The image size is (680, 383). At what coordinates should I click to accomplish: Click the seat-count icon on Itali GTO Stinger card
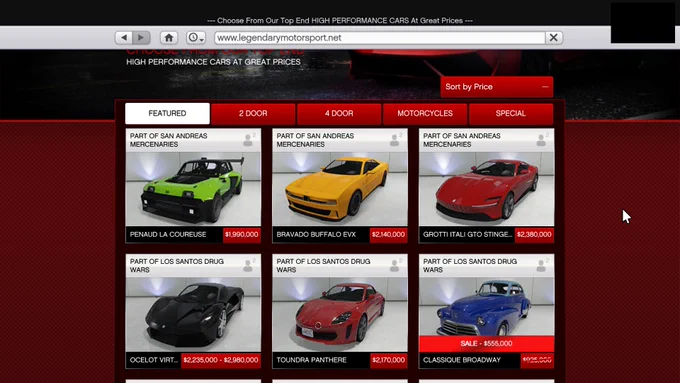click(542, 140)
